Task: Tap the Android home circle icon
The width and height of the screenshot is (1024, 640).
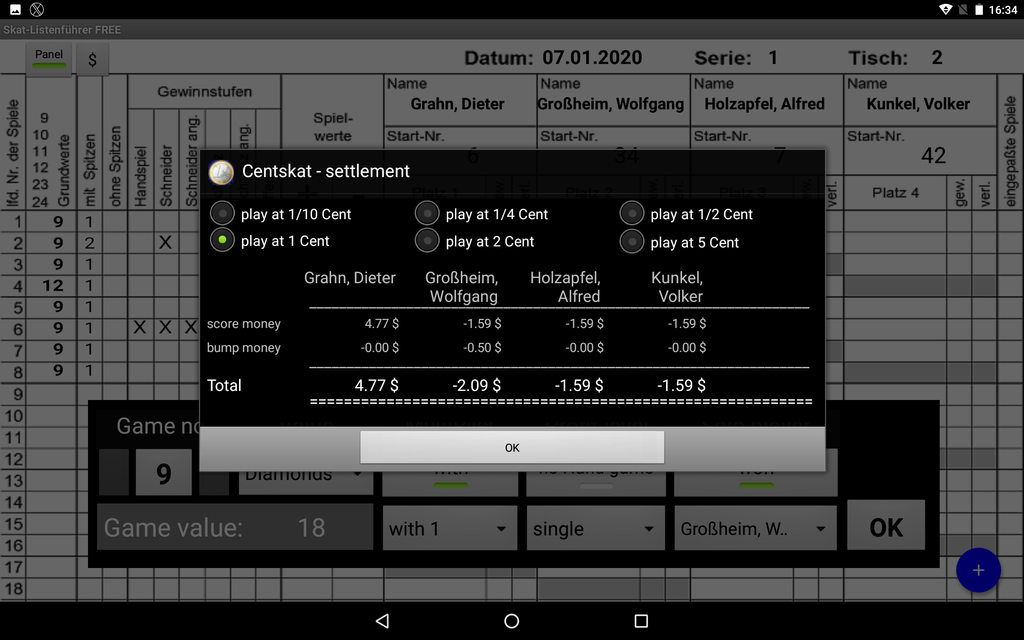Action: pos(512,621)
